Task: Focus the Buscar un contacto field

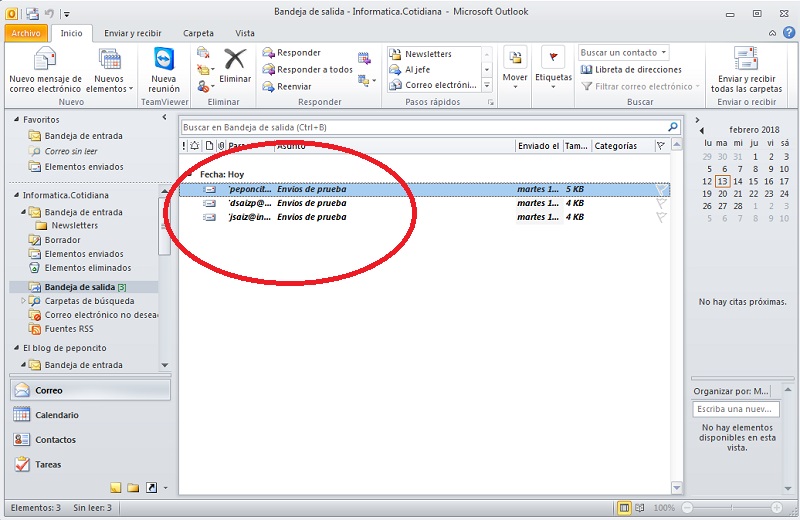Action: (x=623, y=53)
